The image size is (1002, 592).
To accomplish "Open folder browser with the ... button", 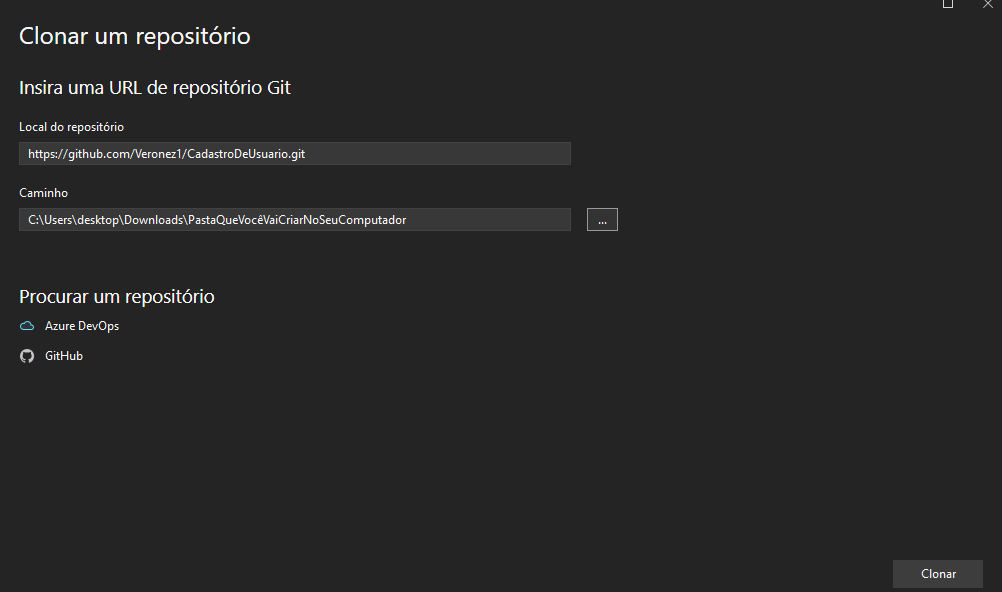I will 602,220.
